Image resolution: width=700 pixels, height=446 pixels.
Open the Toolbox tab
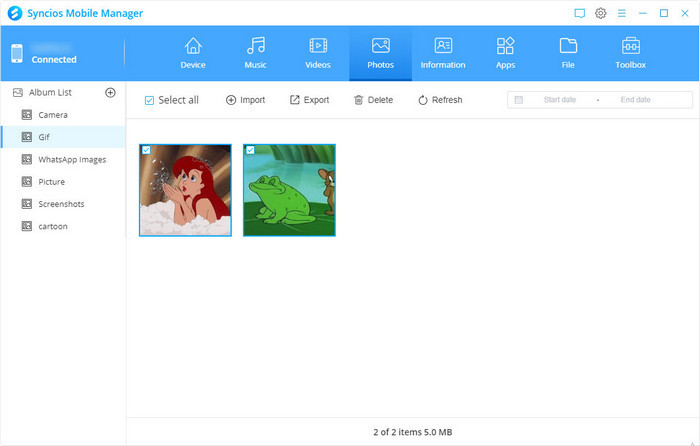(x=630, y=53)
